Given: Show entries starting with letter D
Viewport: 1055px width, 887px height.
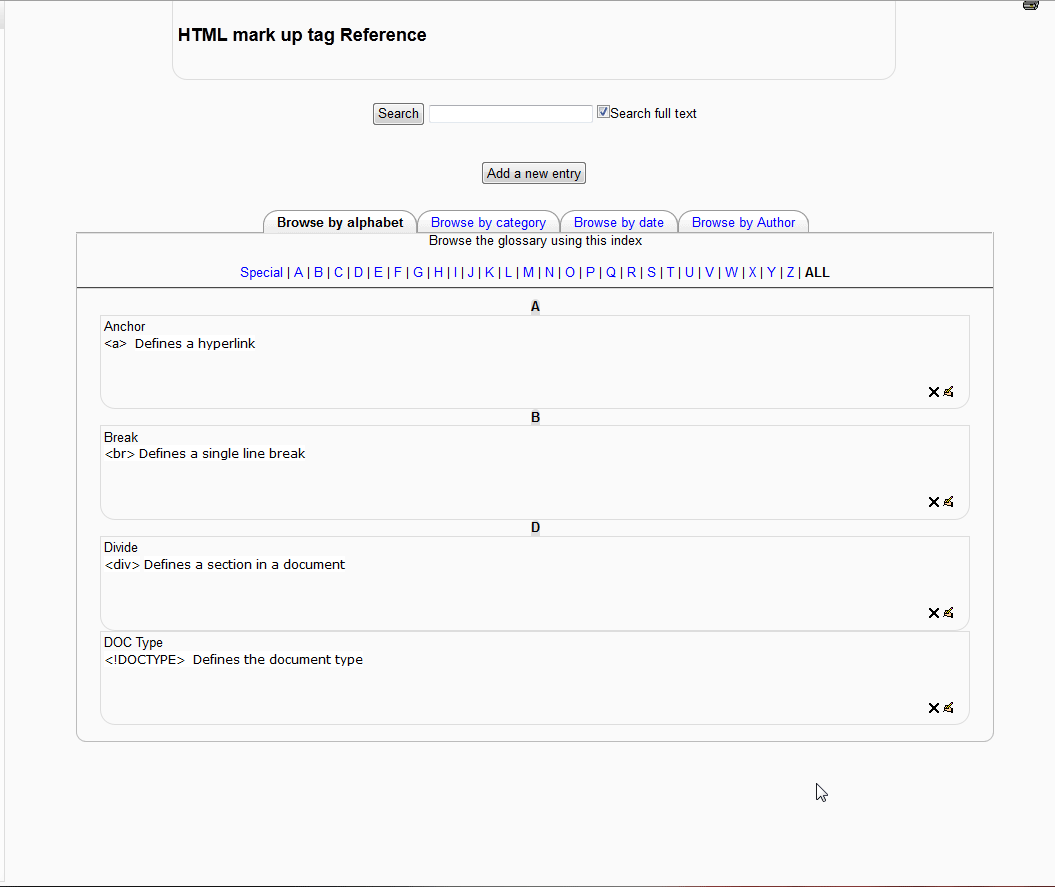Looking at the screenshot, I should click(358, 272).
